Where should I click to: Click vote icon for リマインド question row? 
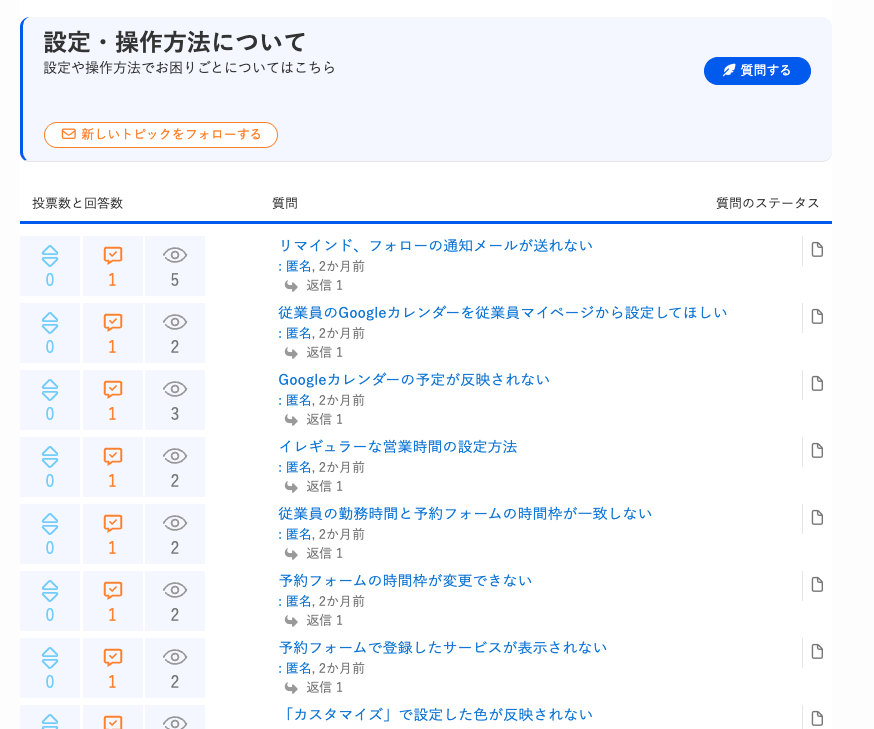50,255
